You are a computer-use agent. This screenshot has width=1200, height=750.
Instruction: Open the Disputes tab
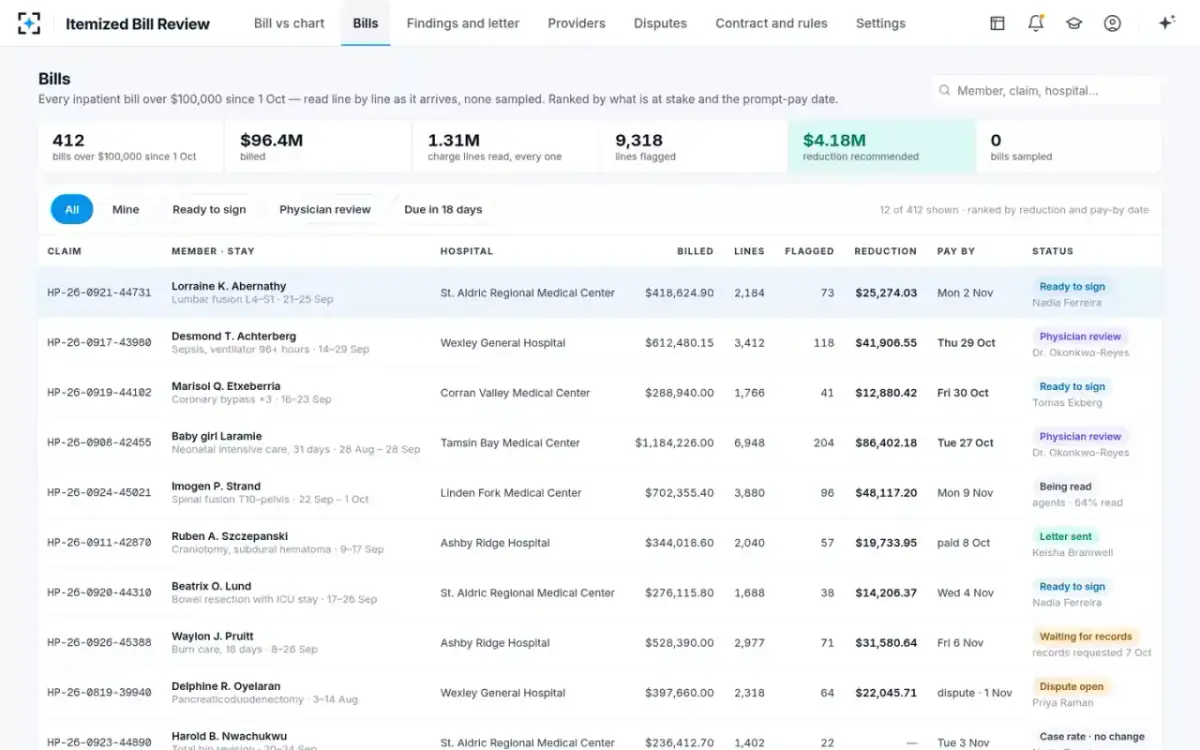pos(660,23)
